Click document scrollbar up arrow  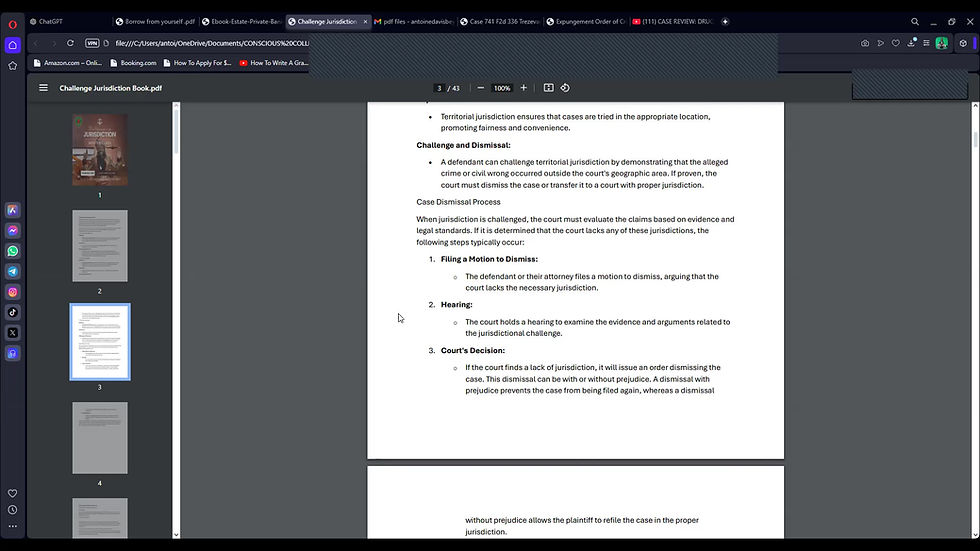975,106
